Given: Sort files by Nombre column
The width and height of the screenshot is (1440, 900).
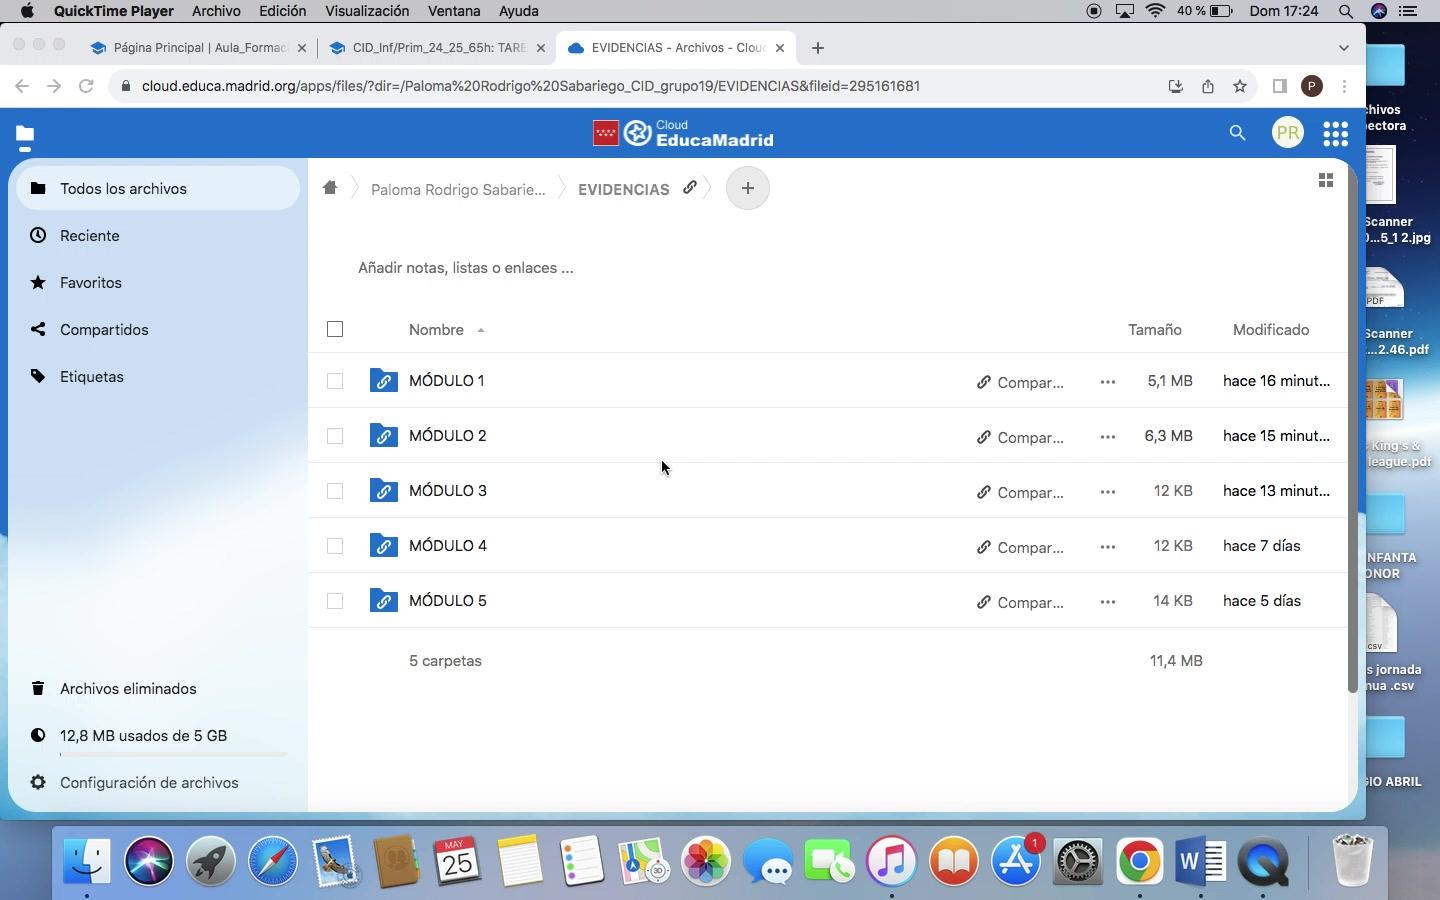Looking at the screenshot, I should pyautogui.click(x=436, y=330).
